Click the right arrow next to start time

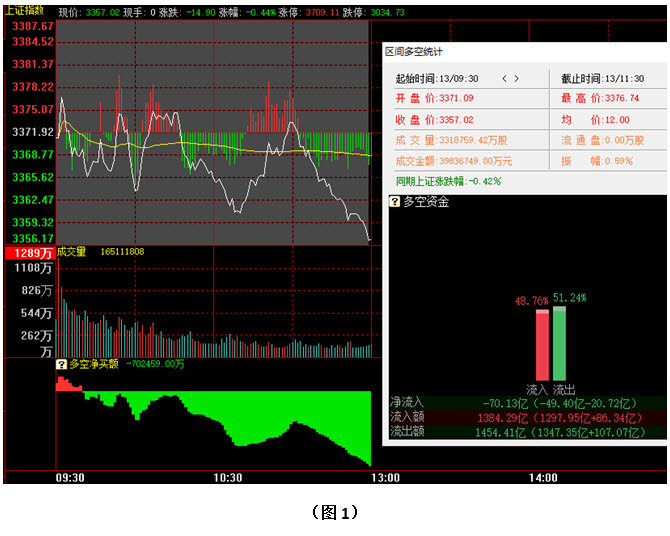pyautogui.click(x=517, y=78)
